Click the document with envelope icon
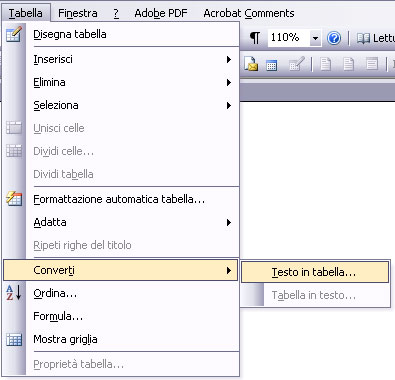The image size is (395, 380). coord(251,64)
